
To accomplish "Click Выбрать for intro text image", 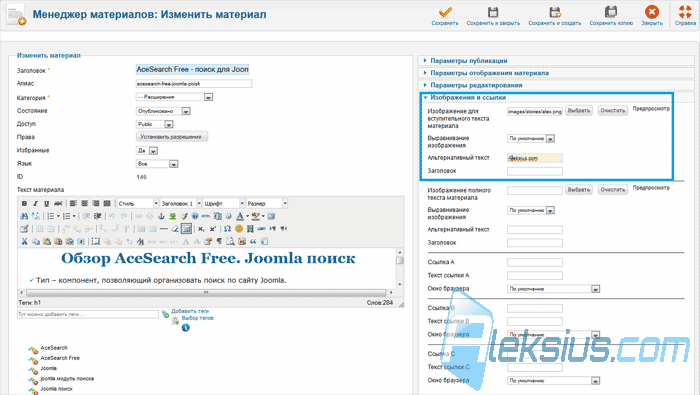I will click(579, 111).
